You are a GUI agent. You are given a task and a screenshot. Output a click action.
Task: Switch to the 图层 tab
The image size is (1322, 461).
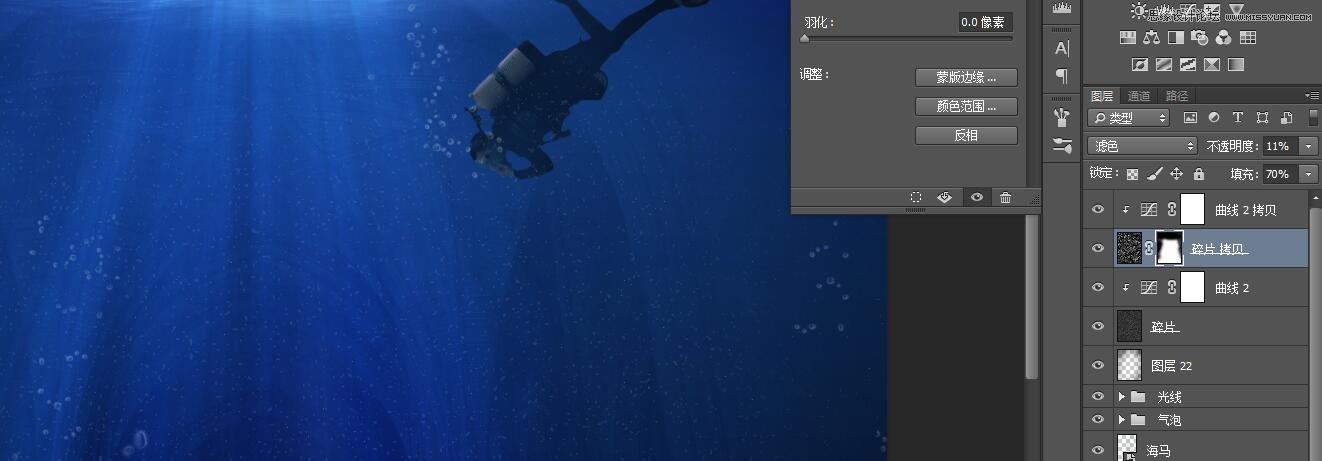1102,96
